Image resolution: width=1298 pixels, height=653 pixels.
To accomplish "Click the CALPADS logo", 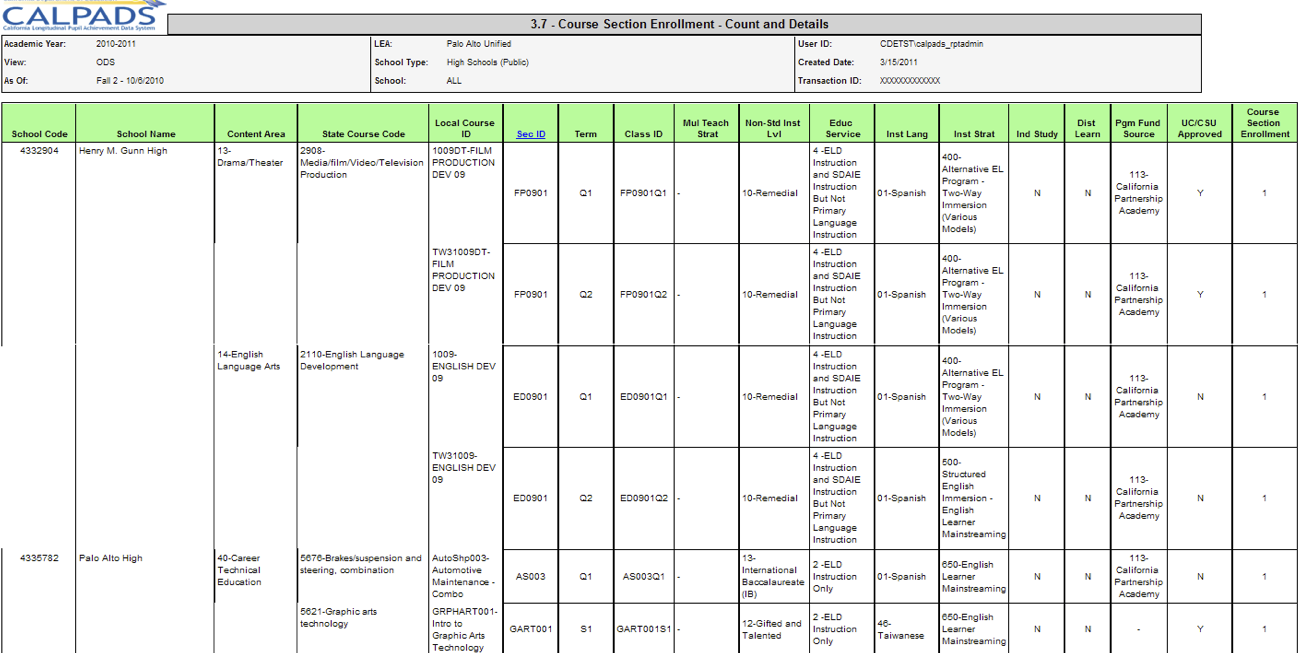I will (83, 17).
